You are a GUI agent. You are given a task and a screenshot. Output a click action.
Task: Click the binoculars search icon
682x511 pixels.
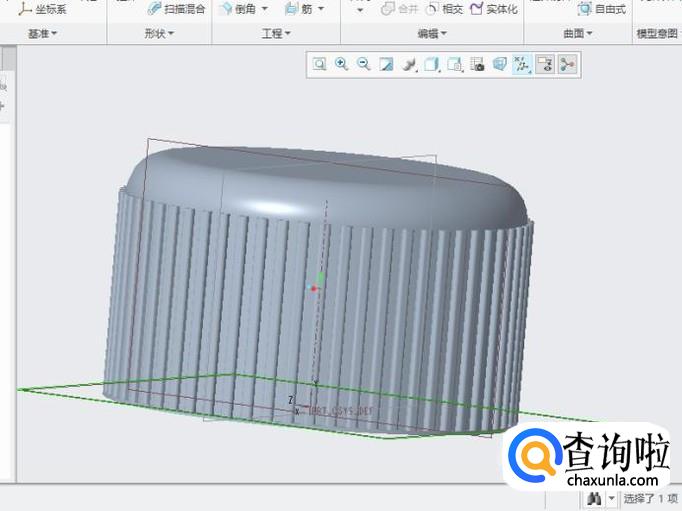point(594,498)
